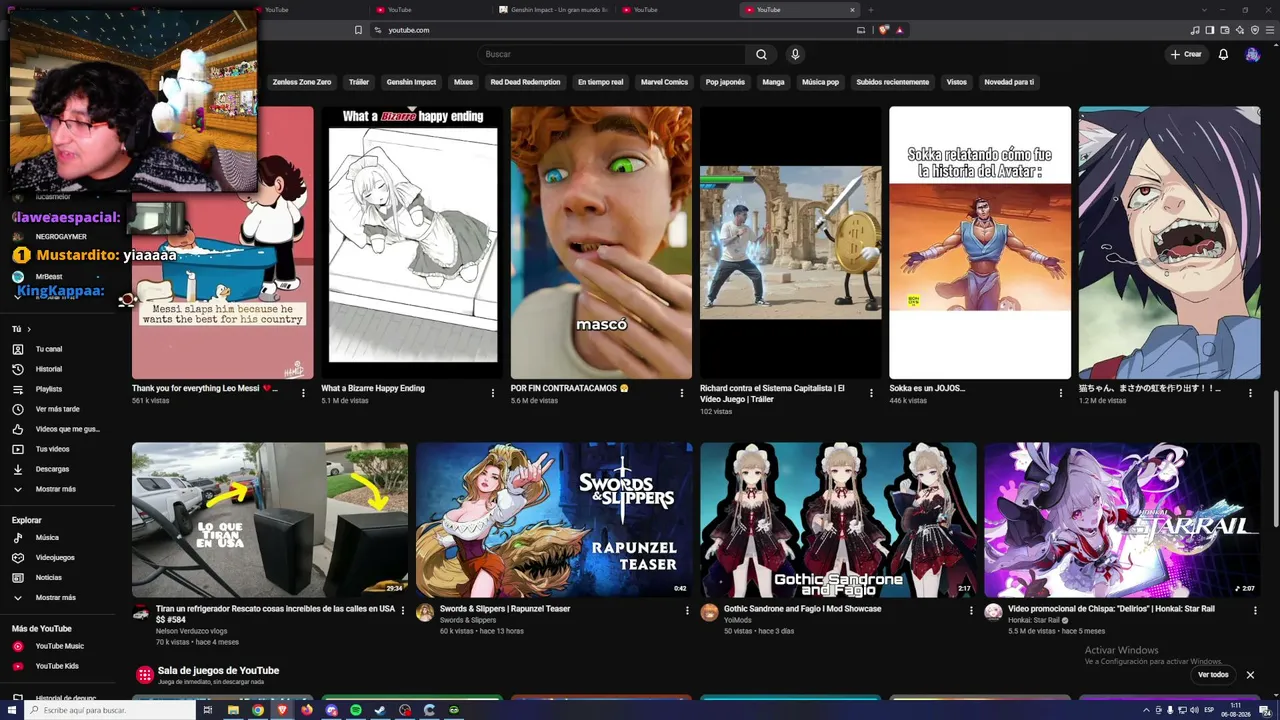Open the Brave main hamburger menu
This screenshot has width=1280, height=720.
[x=1270, y=30]
